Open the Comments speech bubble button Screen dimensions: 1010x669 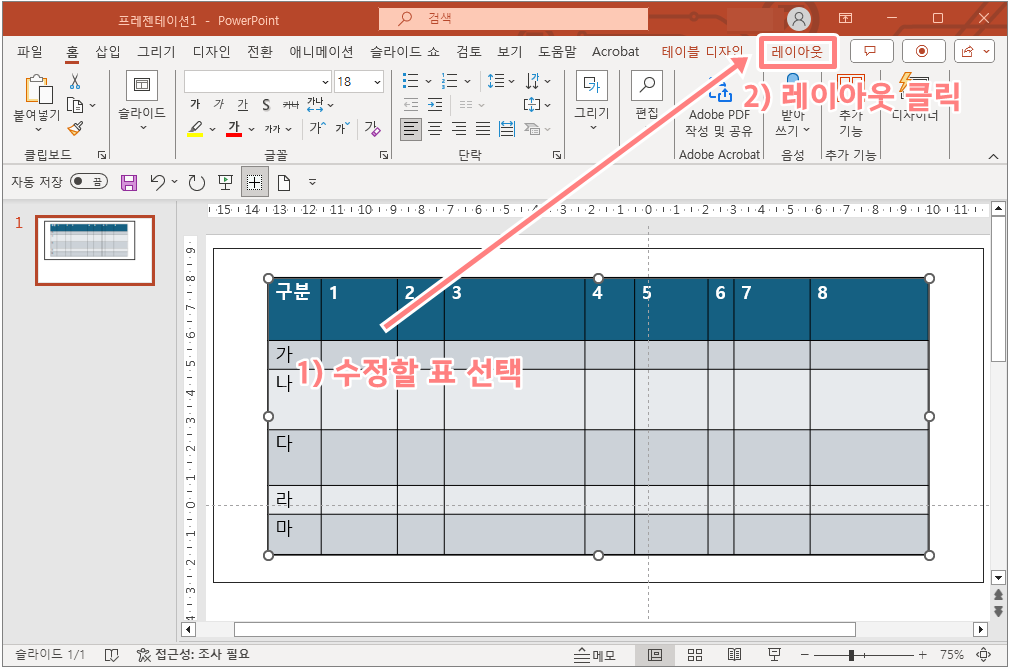pyautogui.click(x=872, y=52)
